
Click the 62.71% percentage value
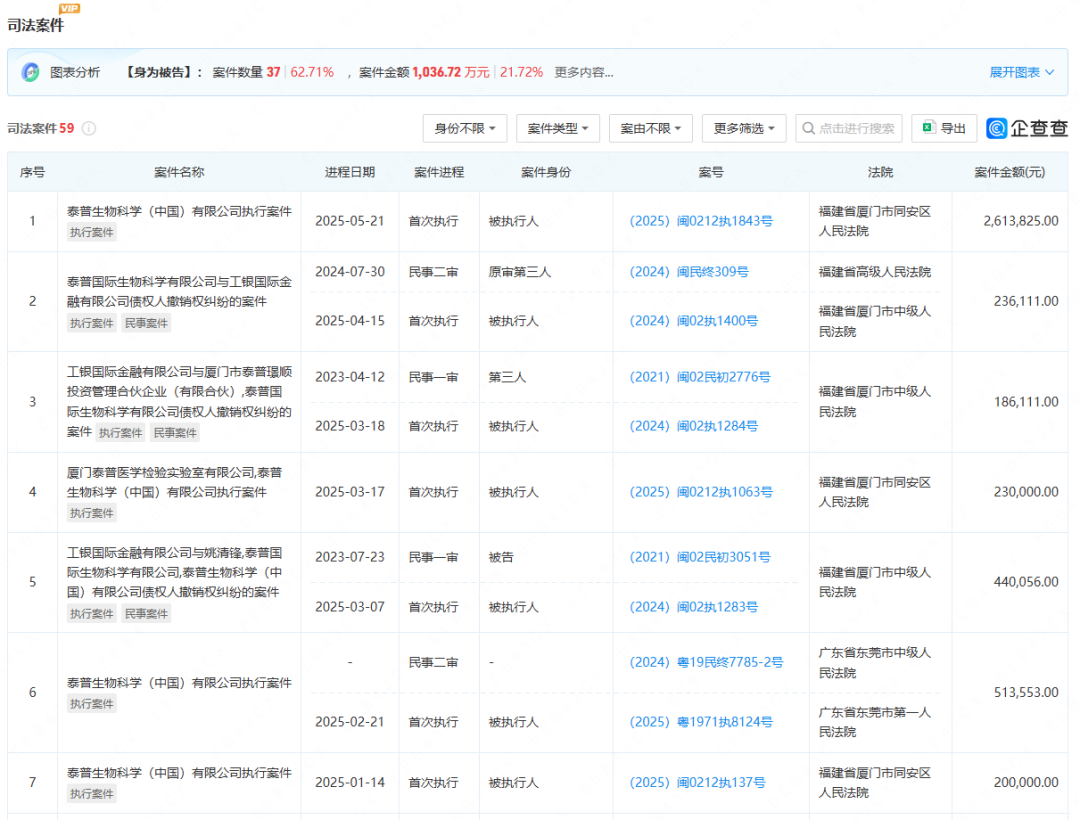pyautogui.click(x=311, y=72)
